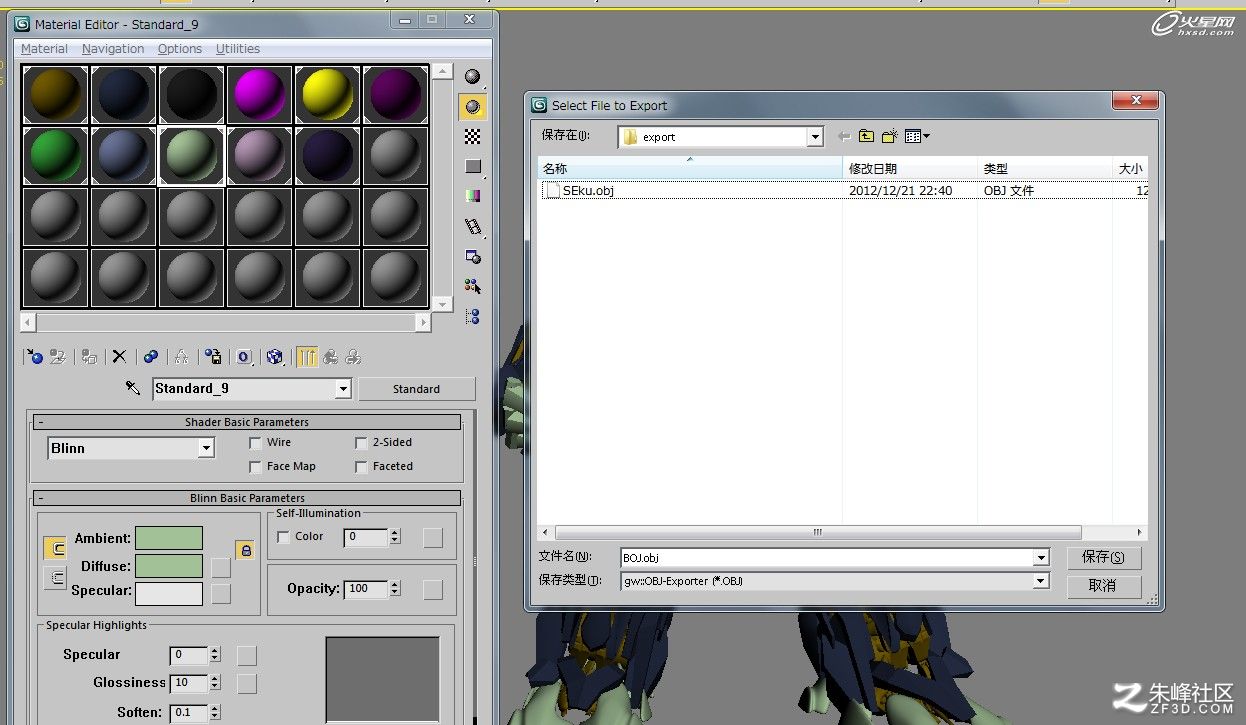Click the 取消 (Cancel) button
This screenshot has width=1246, height=725.
[1104, 586]
